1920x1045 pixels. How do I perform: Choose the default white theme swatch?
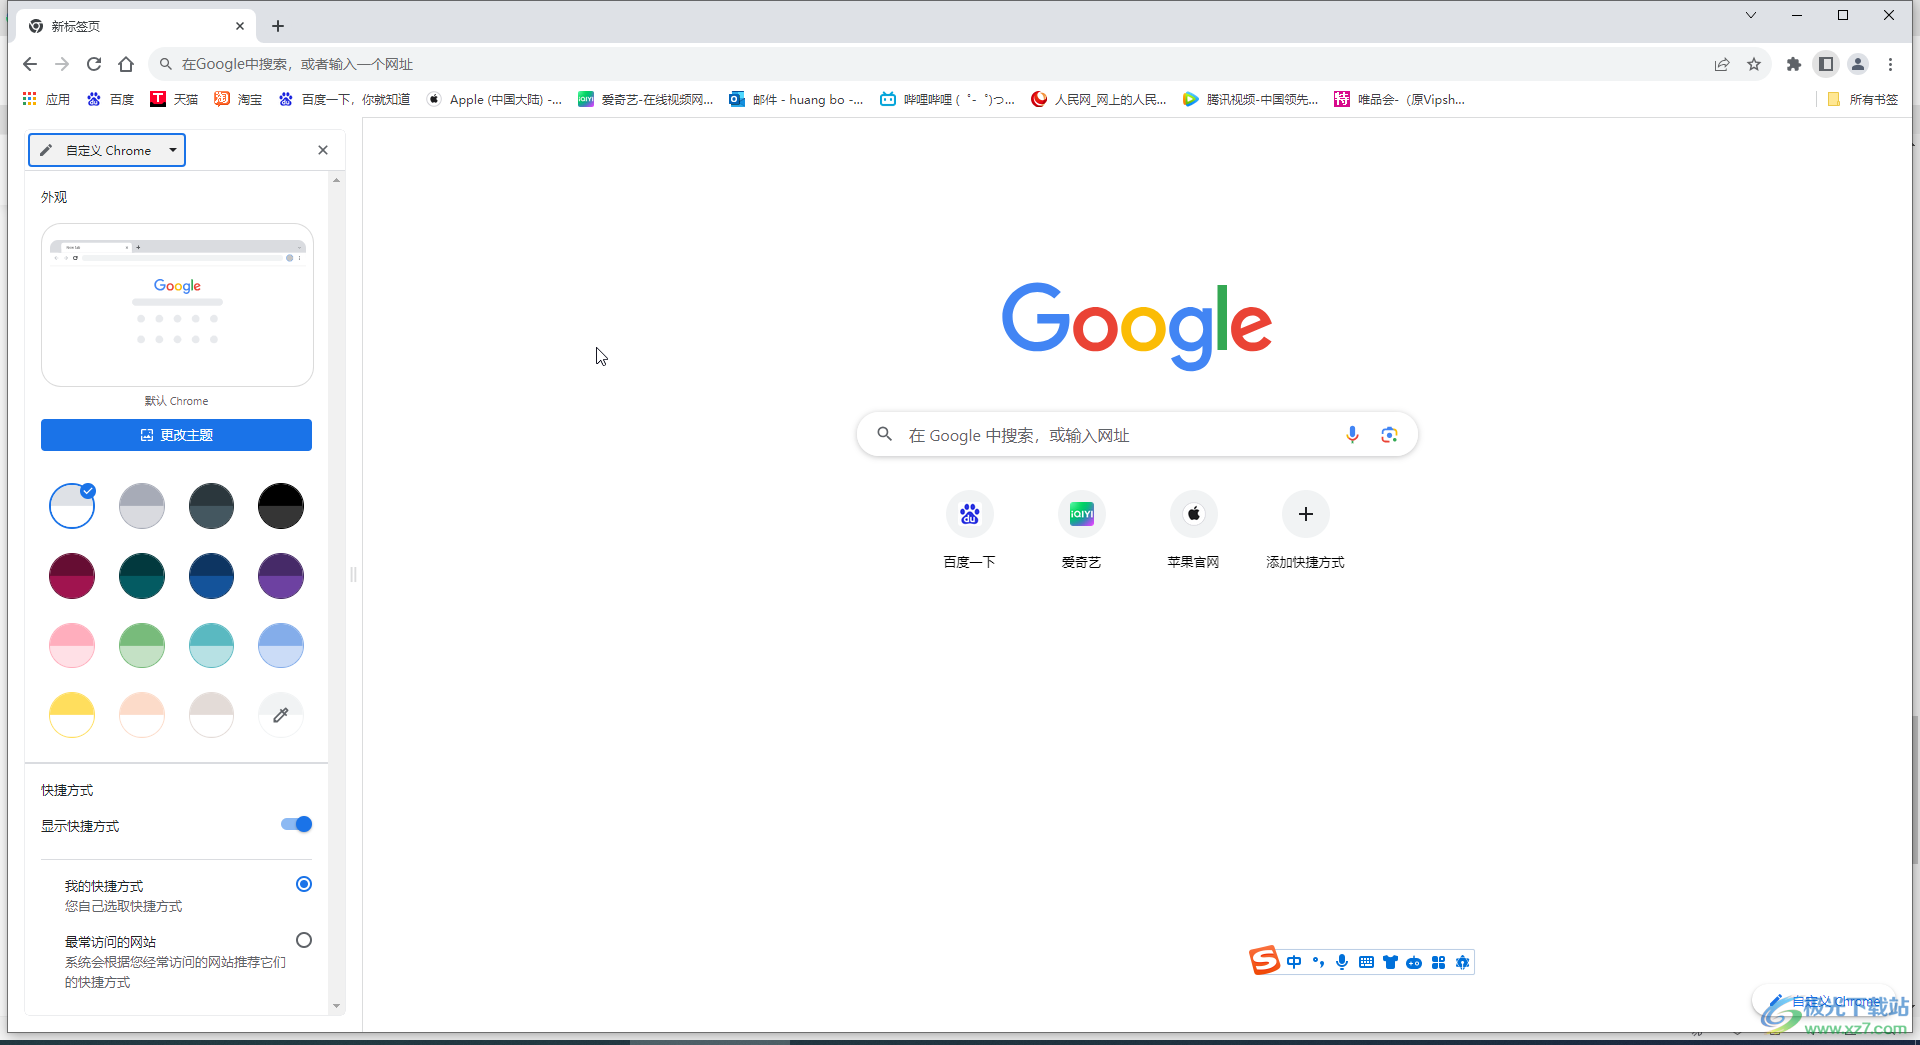pyautogui.click(x=72, y=505)
